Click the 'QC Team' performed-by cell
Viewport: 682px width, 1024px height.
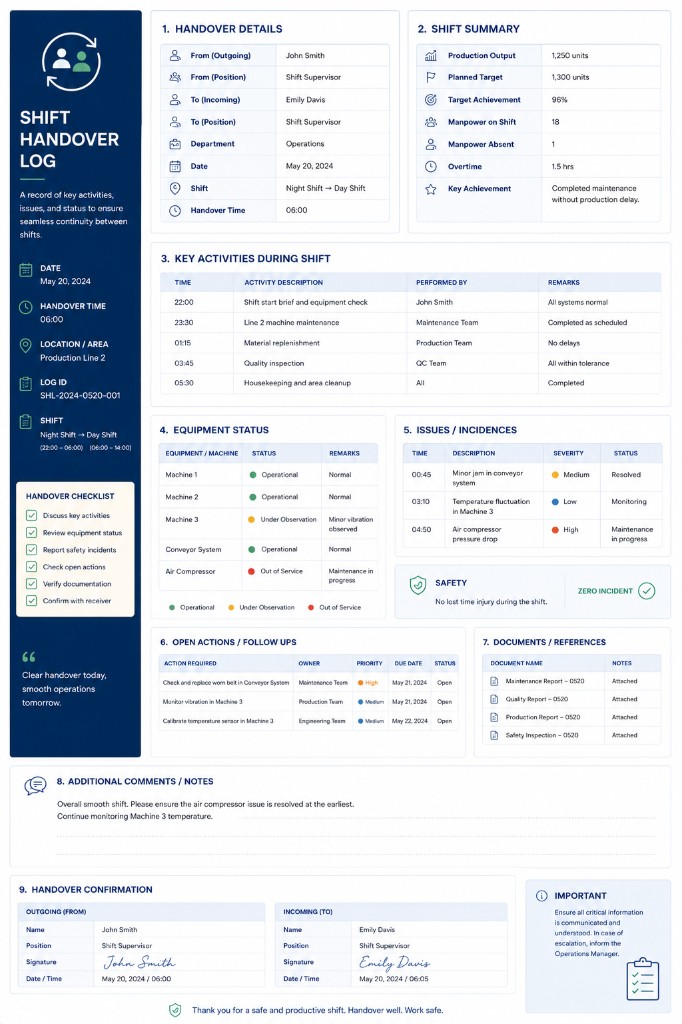[431, 363]
